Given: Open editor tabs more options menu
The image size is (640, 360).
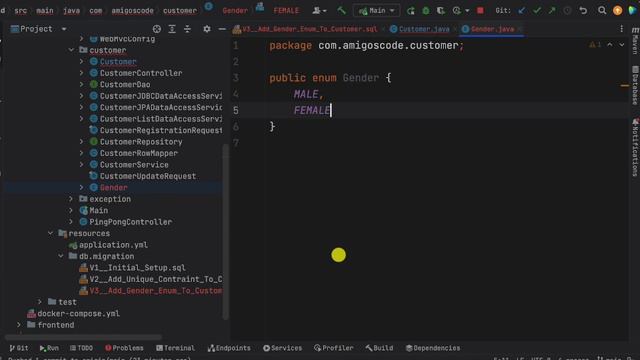Looking at the screenshot, I should [622, 29].
